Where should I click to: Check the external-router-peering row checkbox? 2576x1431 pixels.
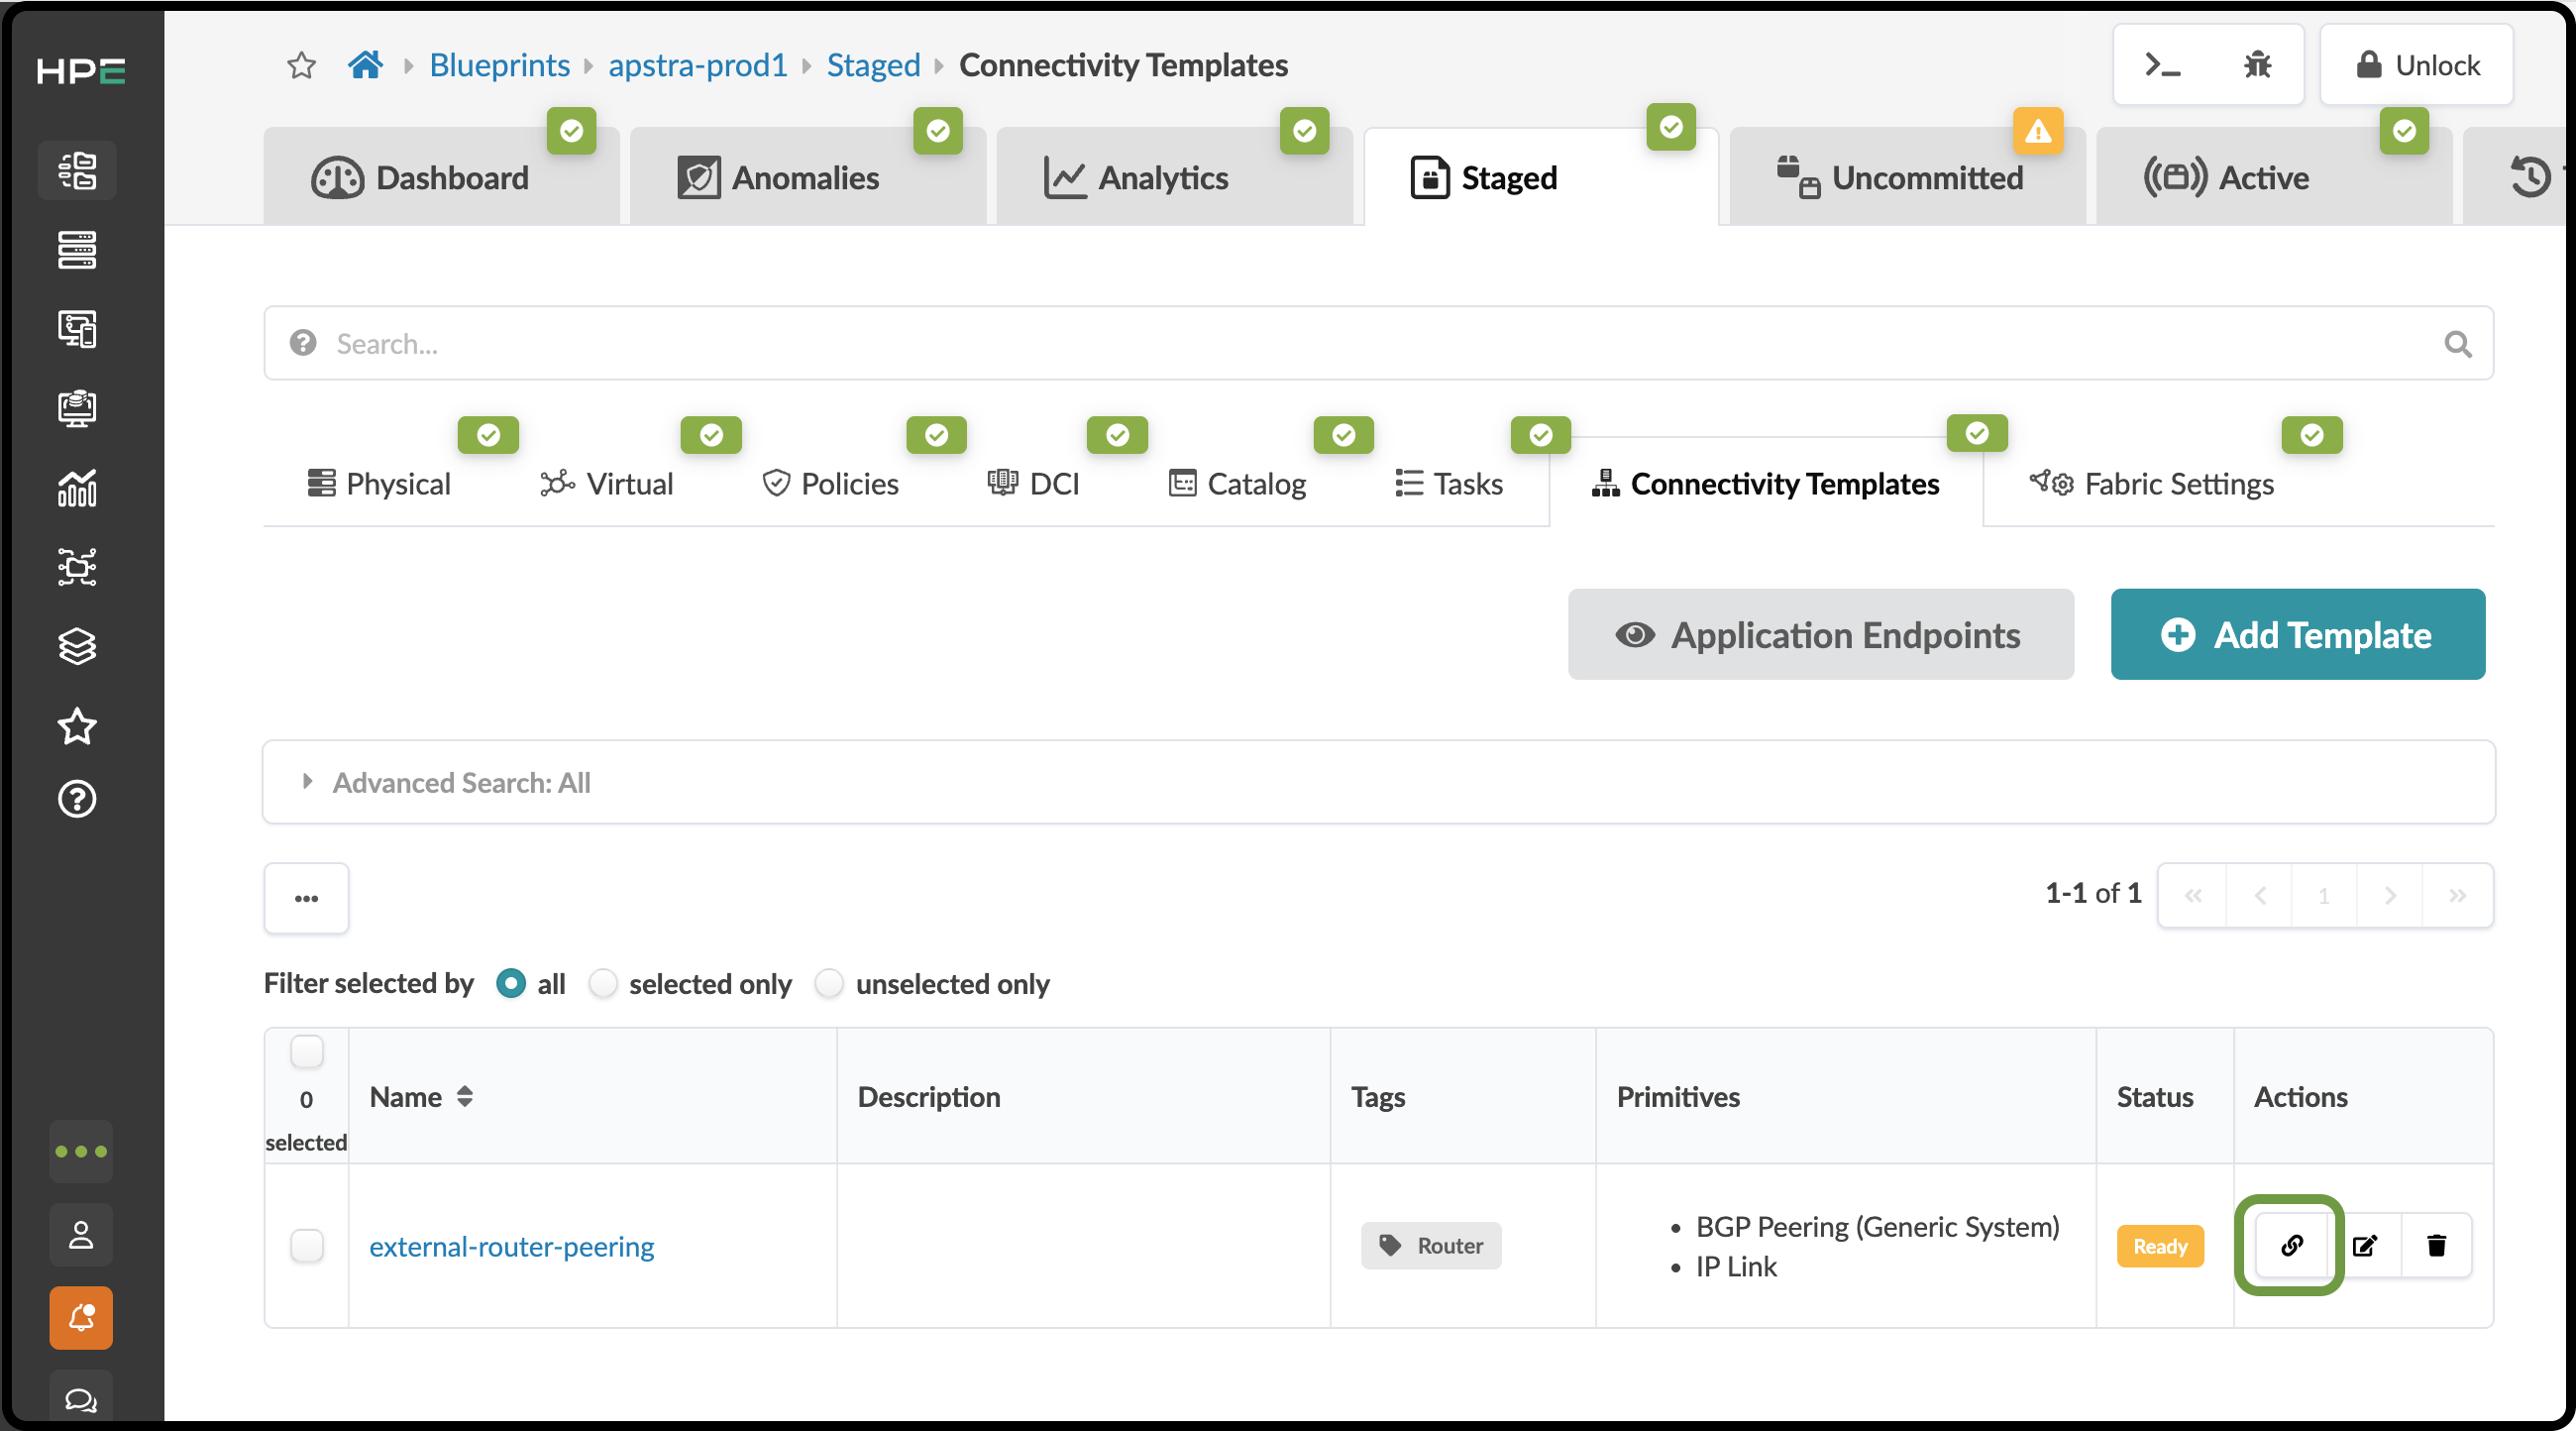point(306,1245)
